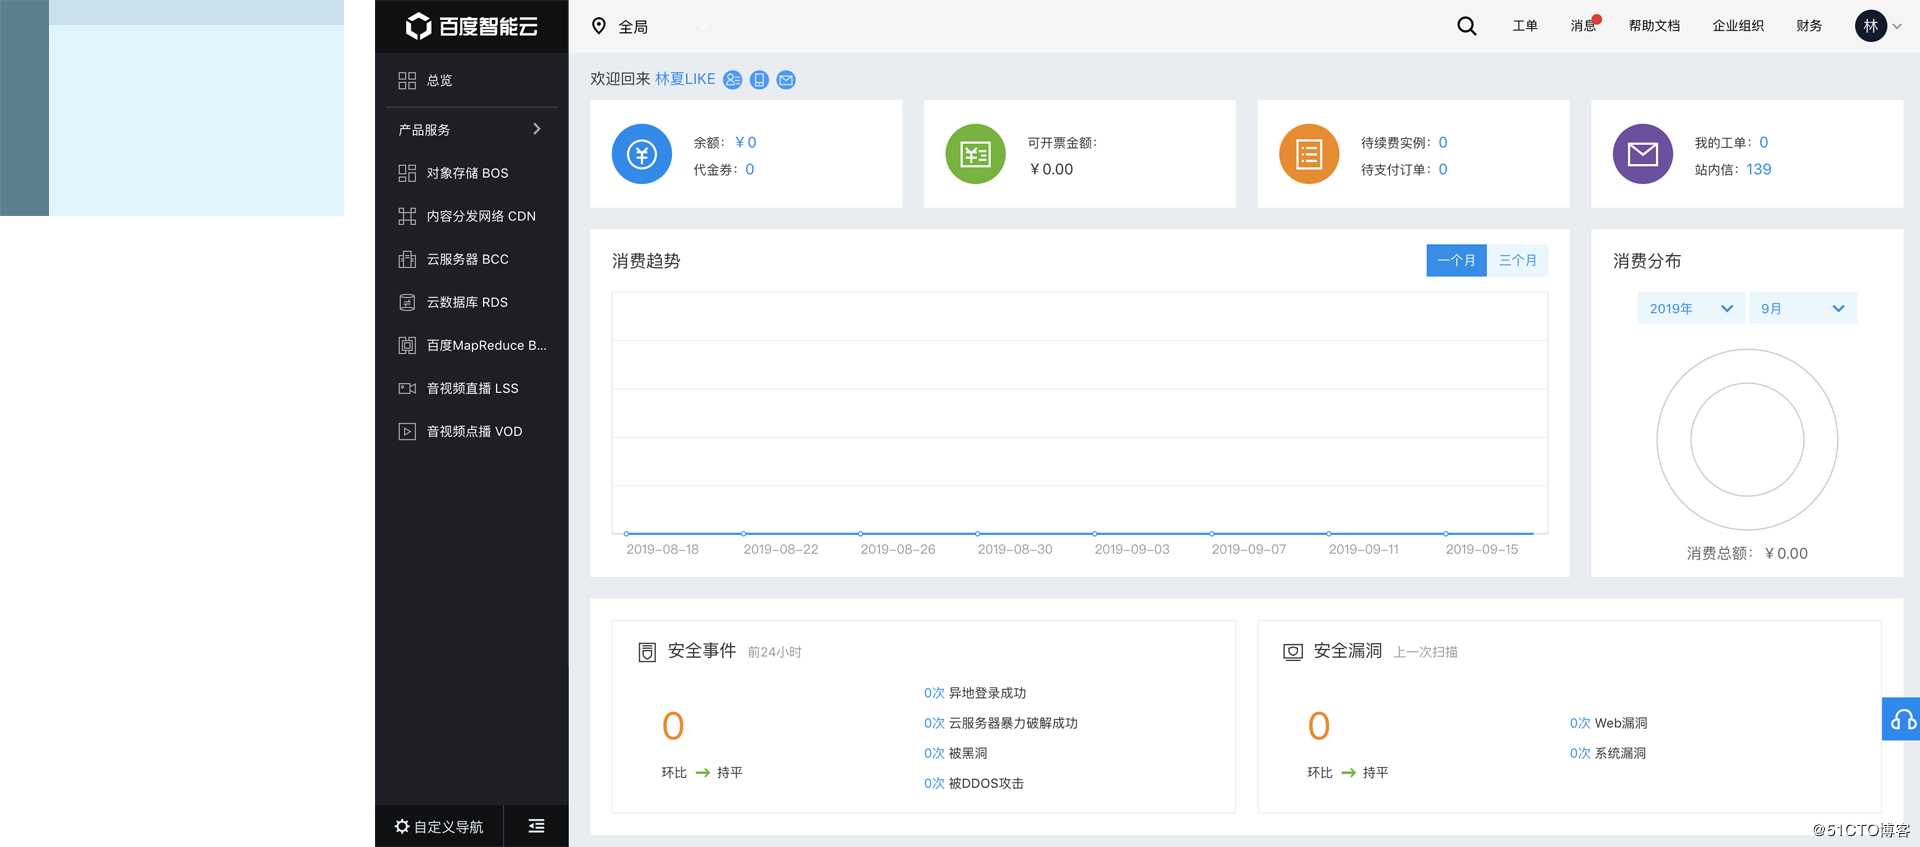Click the 百度MapReduce icon
This screenshot has height=847, width=1920.
click(407, 345)
